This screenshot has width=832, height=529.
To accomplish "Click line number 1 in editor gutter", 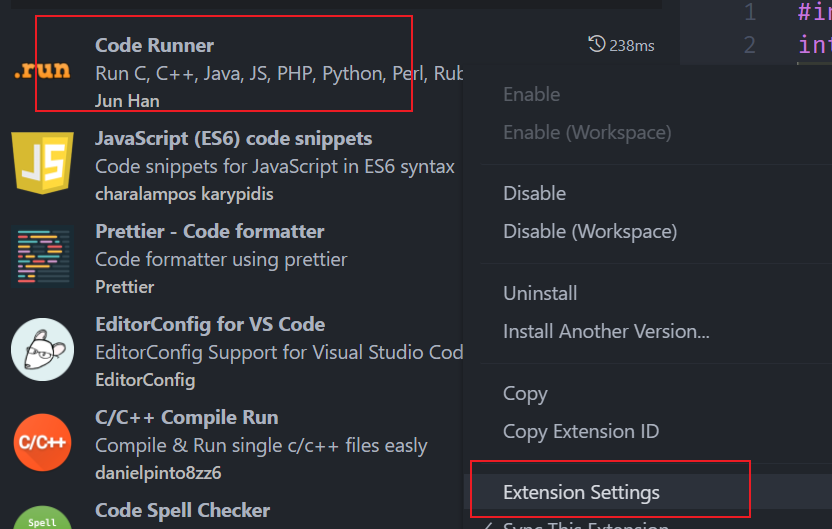I will 750,12.
